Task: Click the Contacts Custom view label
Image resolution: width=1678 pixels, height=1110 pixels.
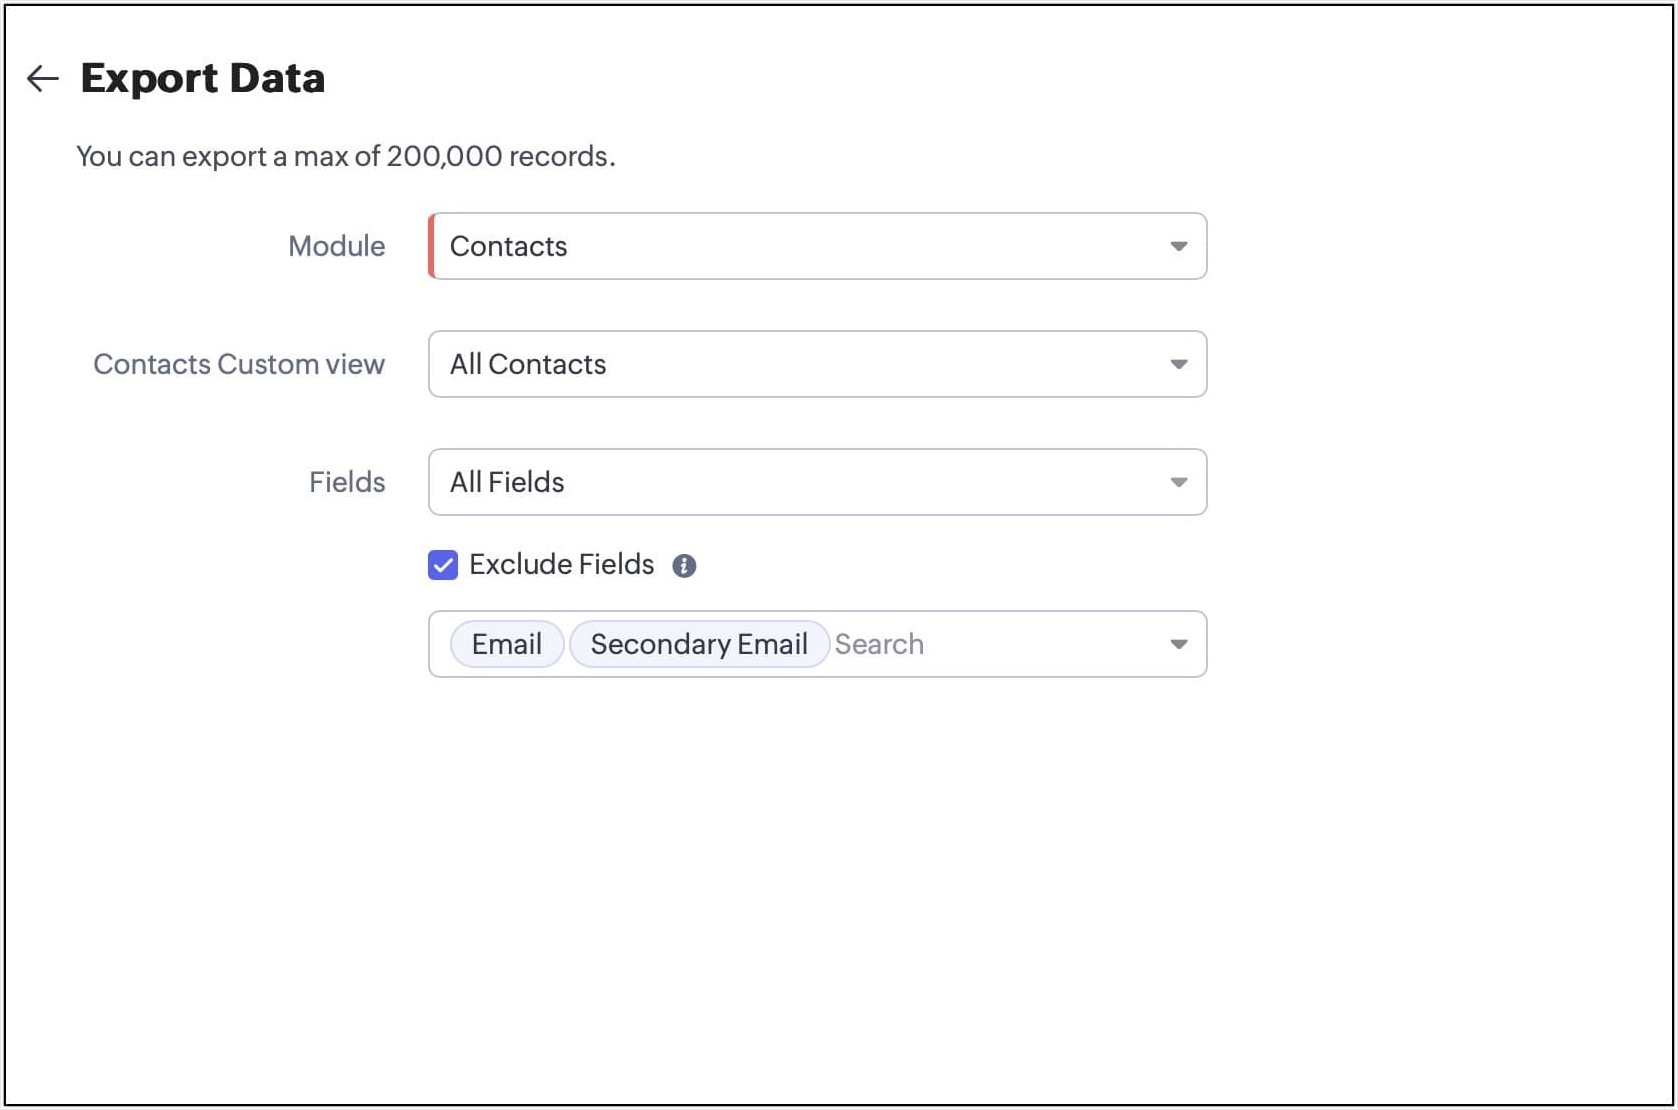Action: point(239,364)
